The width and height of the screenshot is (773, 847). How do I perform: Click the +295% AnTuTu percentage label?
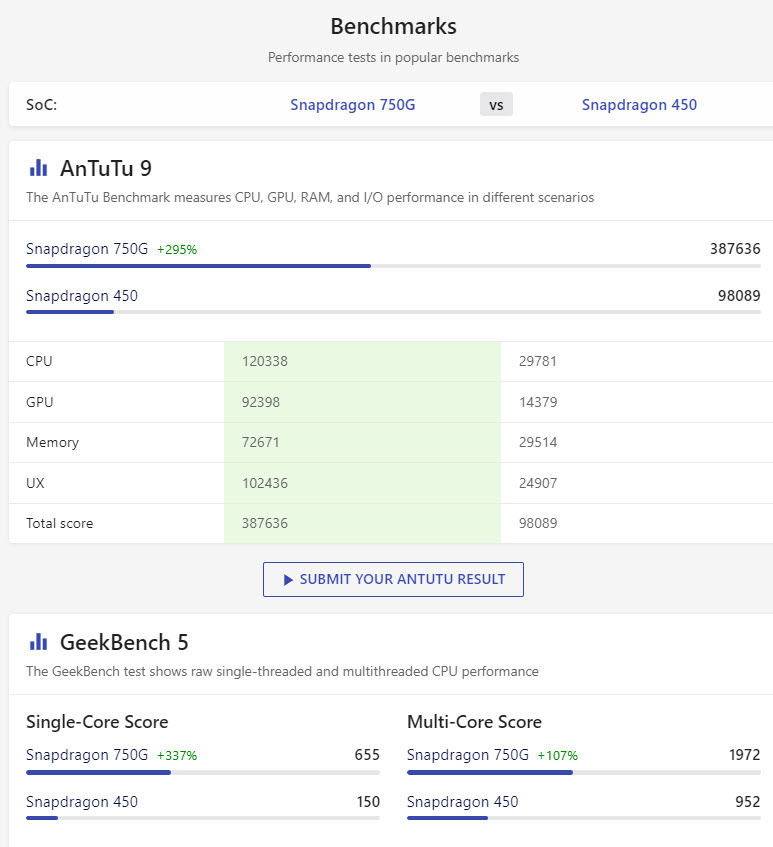click(177, 250)
